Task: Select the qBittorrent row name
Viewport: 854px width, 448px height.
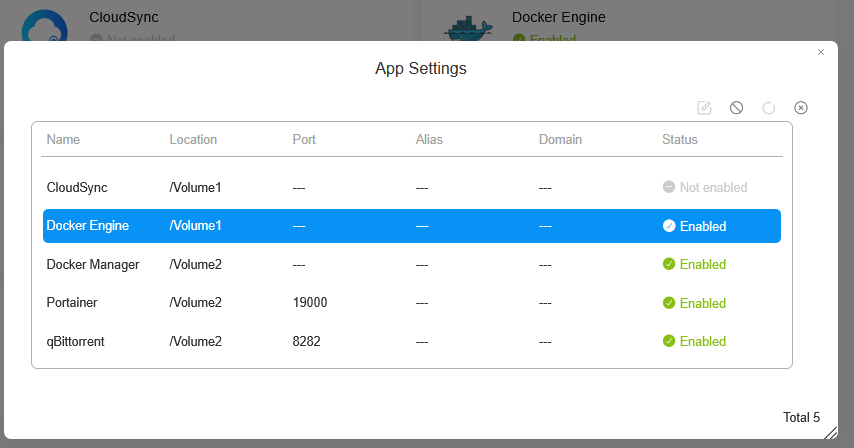Action: (x=76, y=341)
